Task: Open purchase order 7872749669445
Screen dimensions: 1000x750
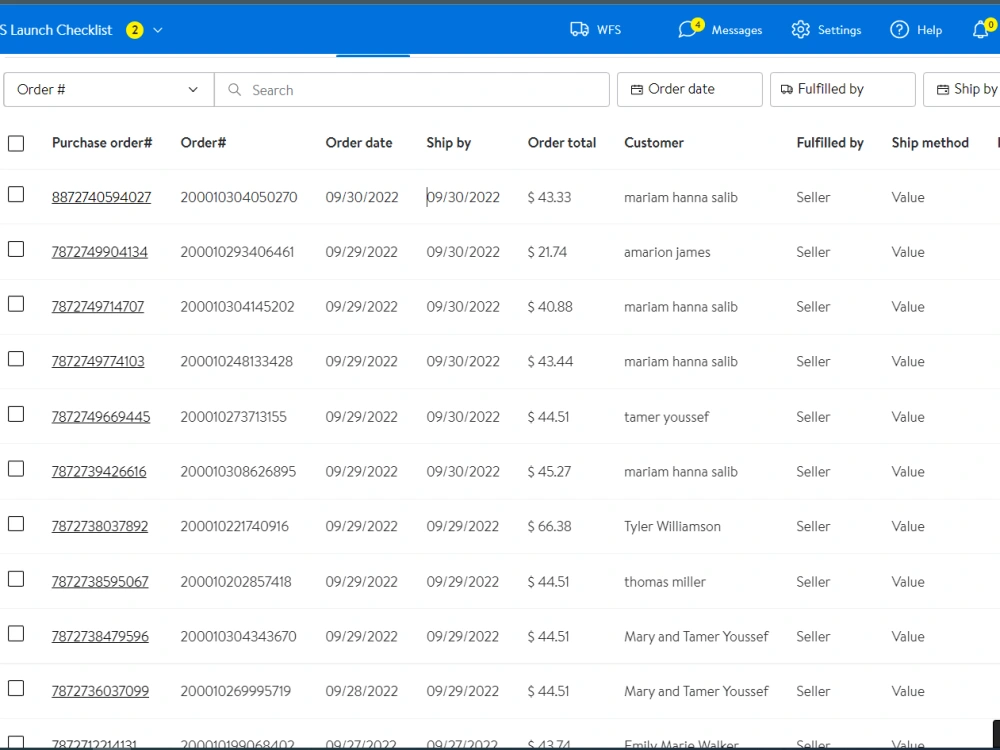Action: pos(101,416)
